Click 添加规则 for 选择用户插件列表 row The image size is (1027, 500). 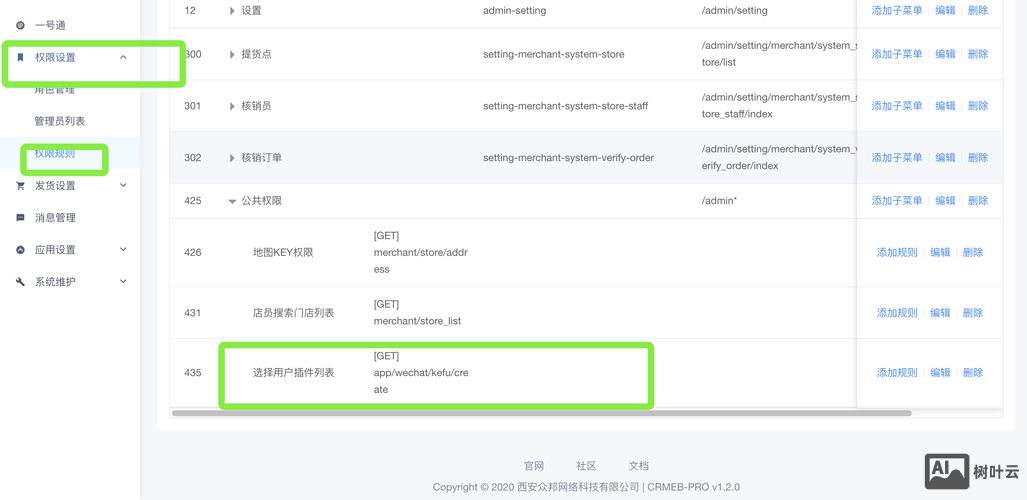[x=897, y=372]
